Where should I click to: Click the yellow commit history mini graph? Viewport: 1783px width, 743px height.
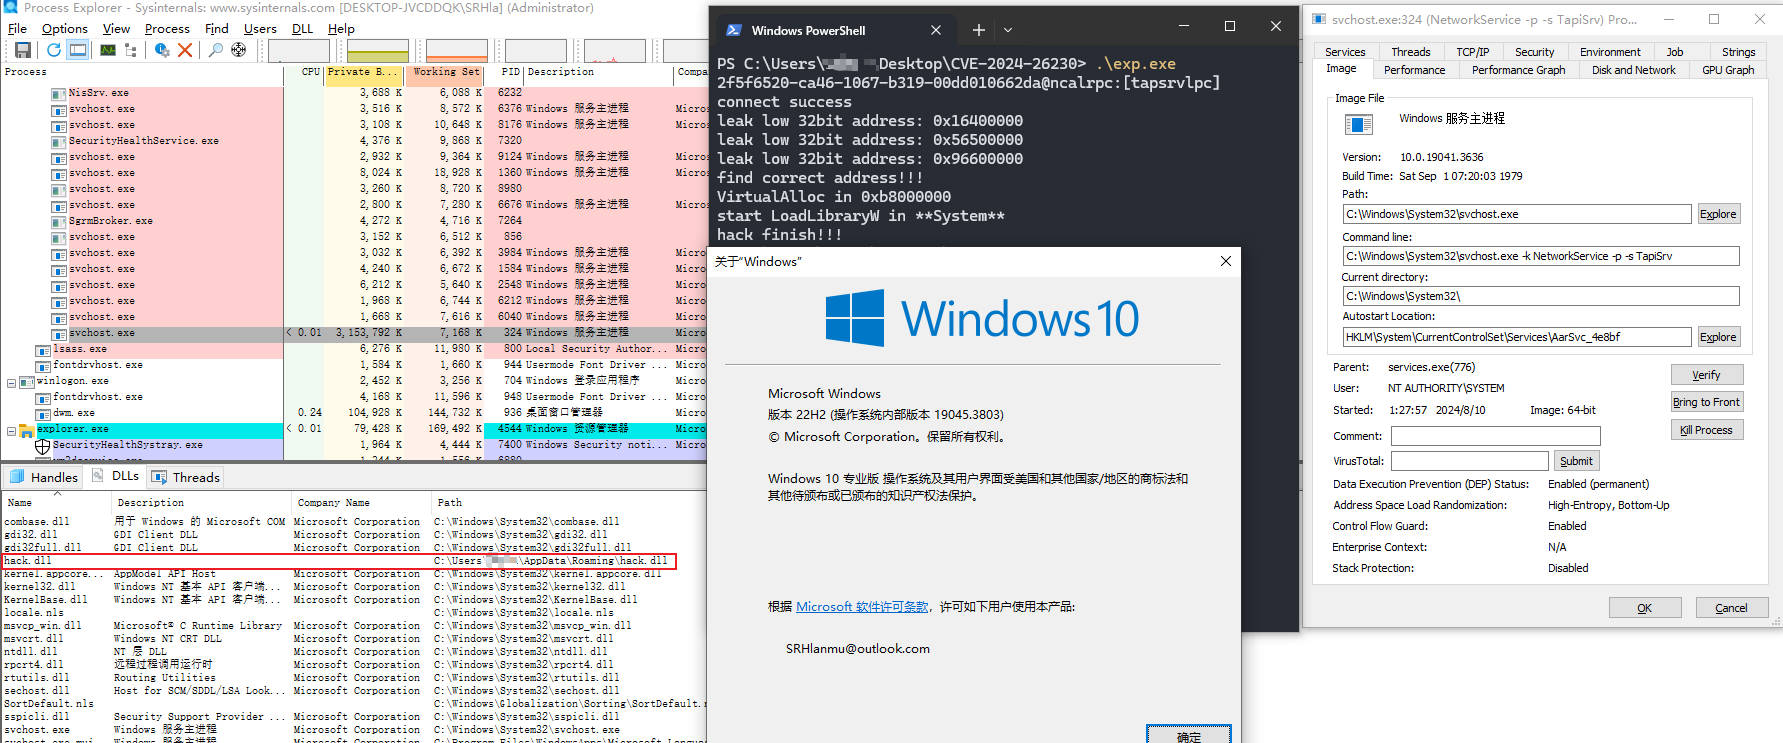tap(378, 51)
